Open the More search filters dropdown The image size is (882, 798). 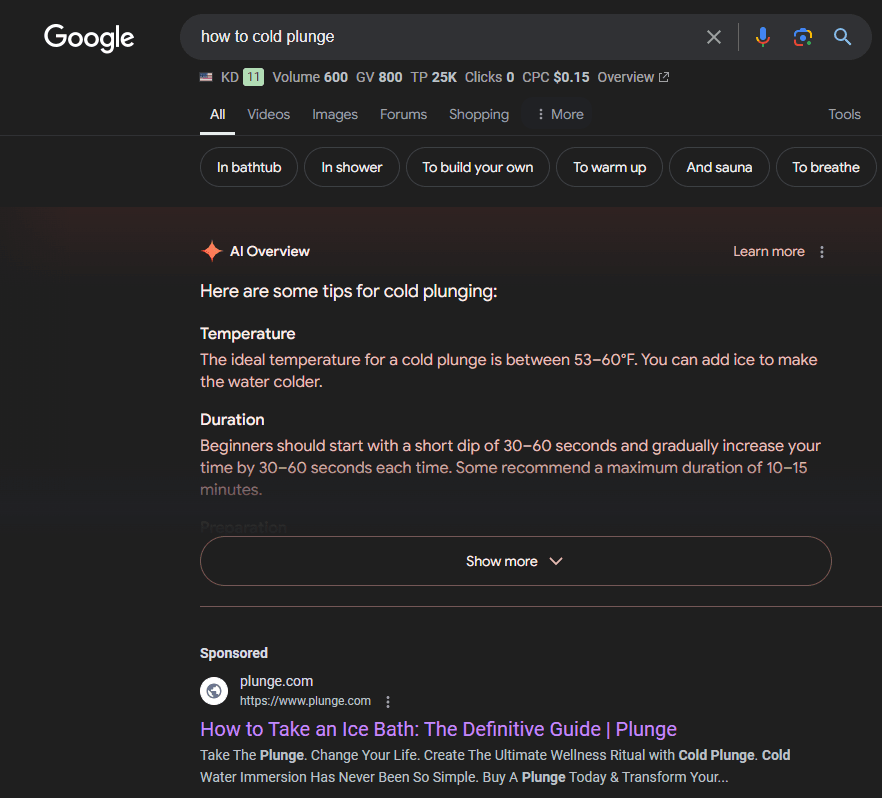(x=559, y=114)
